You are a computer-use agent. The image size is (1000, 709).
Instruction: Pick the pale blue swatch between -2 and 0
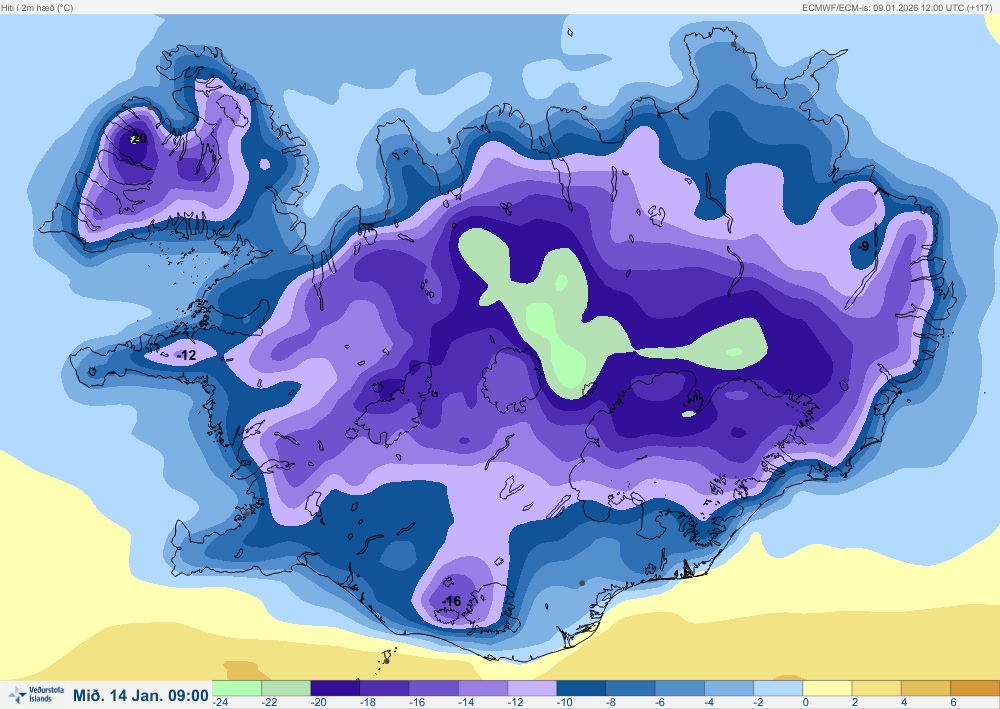pyautogui.click(x=778, y=688)
